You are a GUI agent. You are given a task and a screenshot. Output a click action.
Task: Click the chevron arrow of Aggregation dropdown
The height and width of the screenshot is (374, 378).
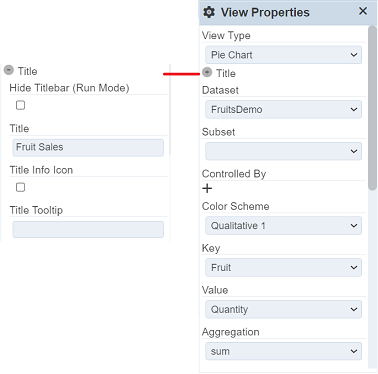354,351
